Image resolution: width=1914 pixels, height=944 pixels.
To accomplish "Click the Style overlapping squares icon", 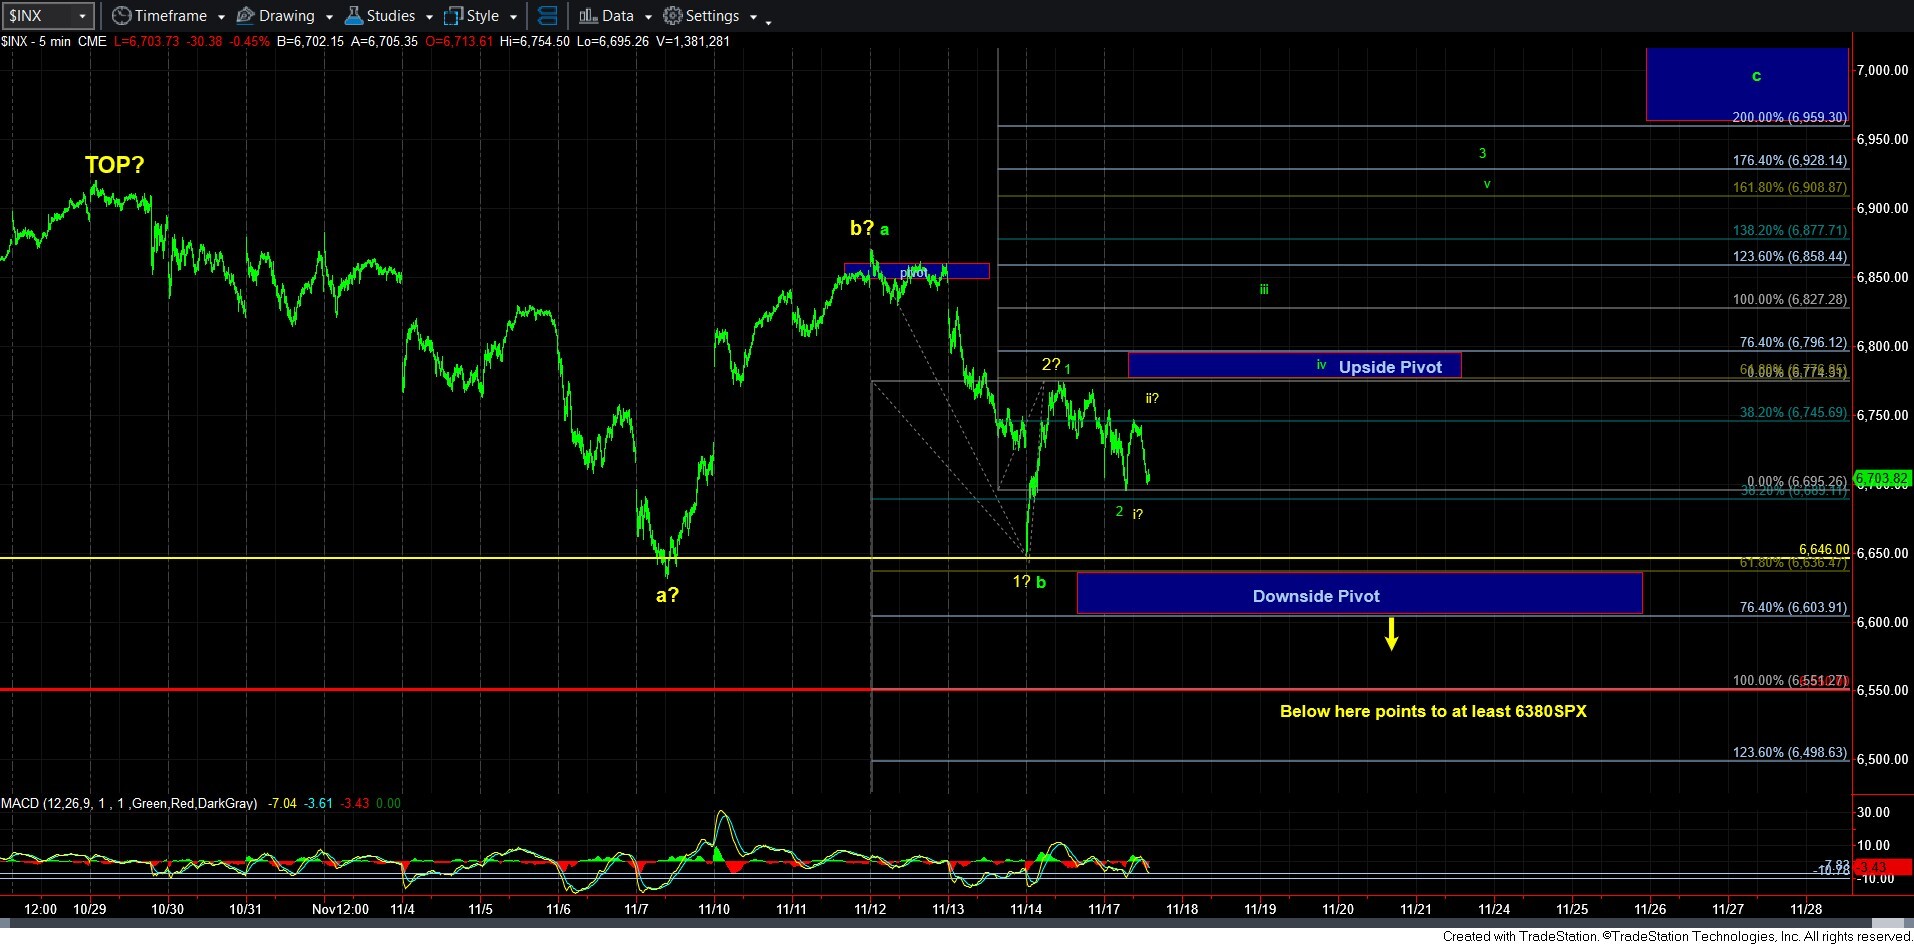I will click(x=454, y=16).
